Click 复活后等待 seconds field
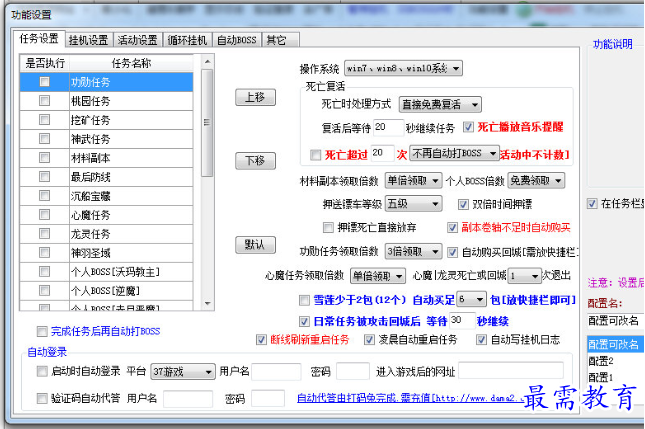Viewport: 645px width, 429px height. (389, 127)
